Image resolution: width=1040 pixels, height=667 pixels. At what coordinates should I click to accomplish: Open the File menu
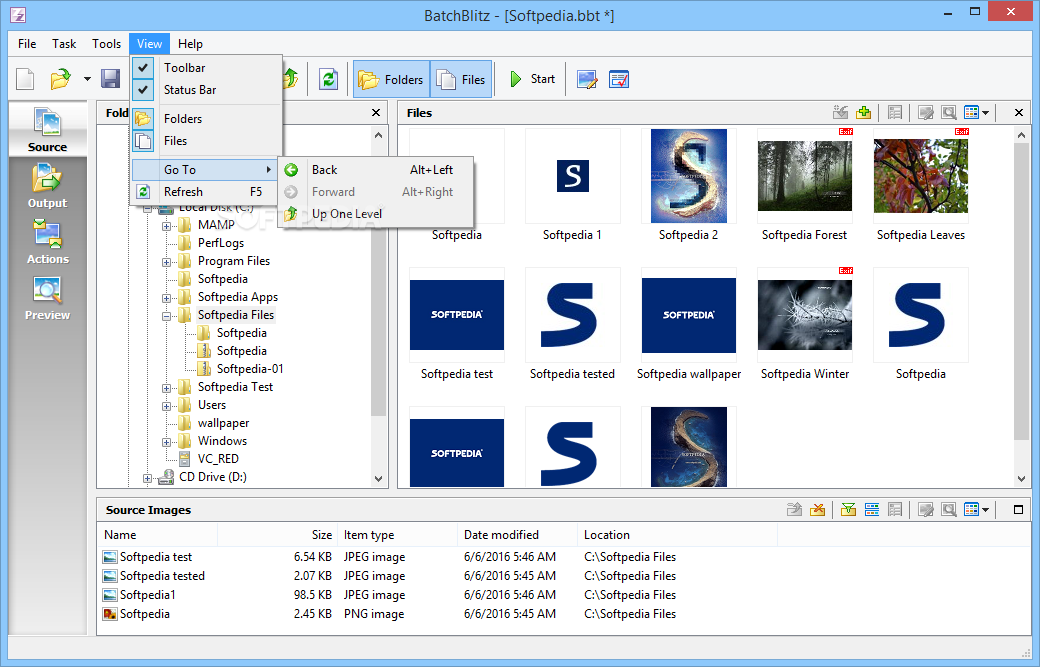click(x=27, y=44)
